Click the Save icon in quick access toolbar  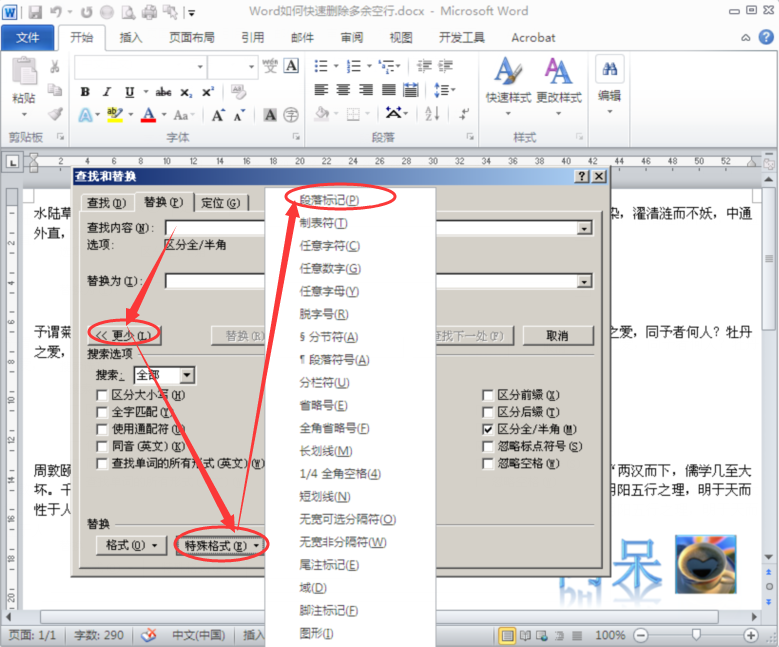coord(35,12)
